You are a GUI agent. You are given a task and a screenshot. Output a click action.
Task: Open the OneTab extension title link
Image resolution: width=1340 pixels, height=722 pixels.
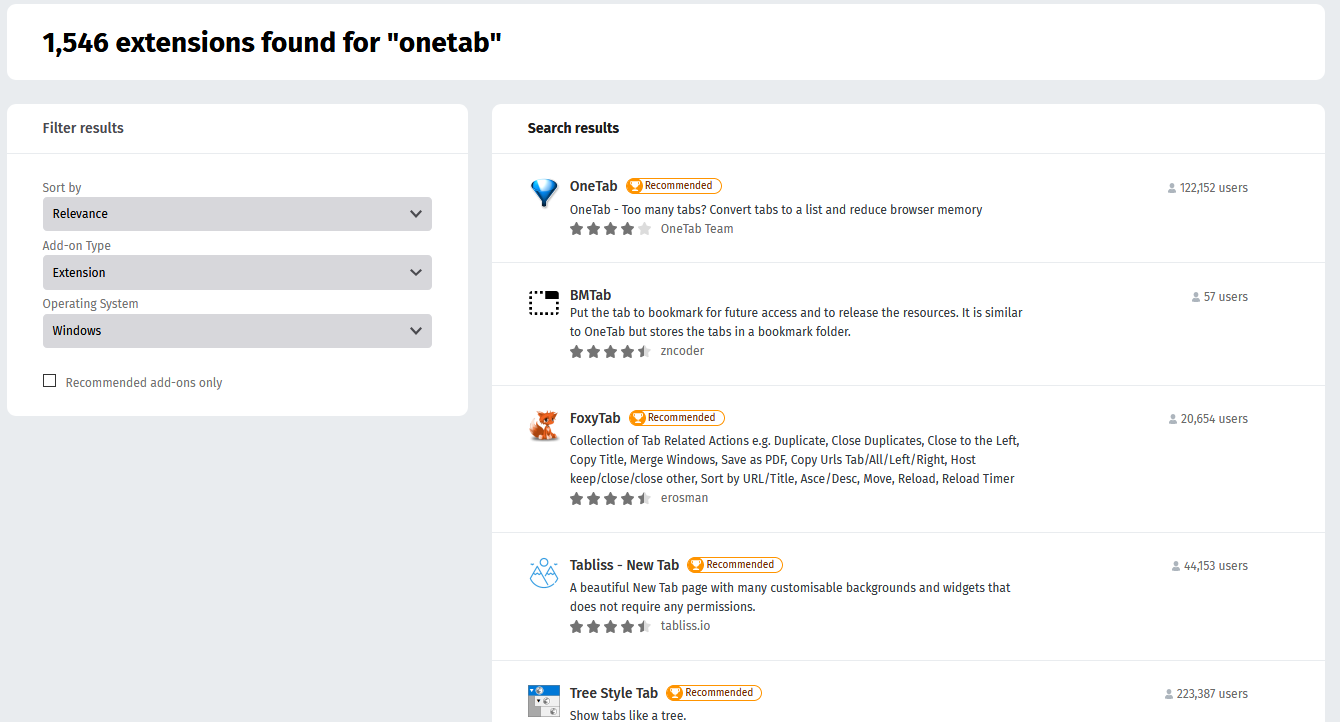pos(593,186)
